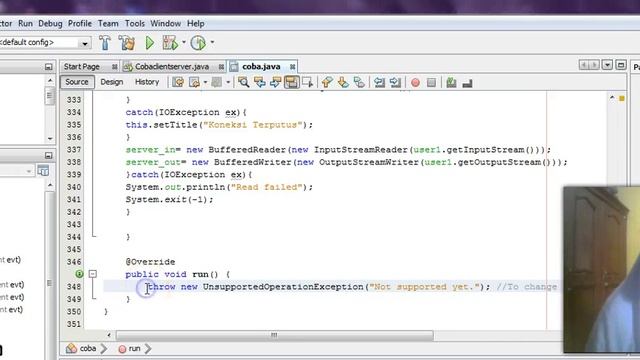Click scroll documents right arrow button

point(594,65)
